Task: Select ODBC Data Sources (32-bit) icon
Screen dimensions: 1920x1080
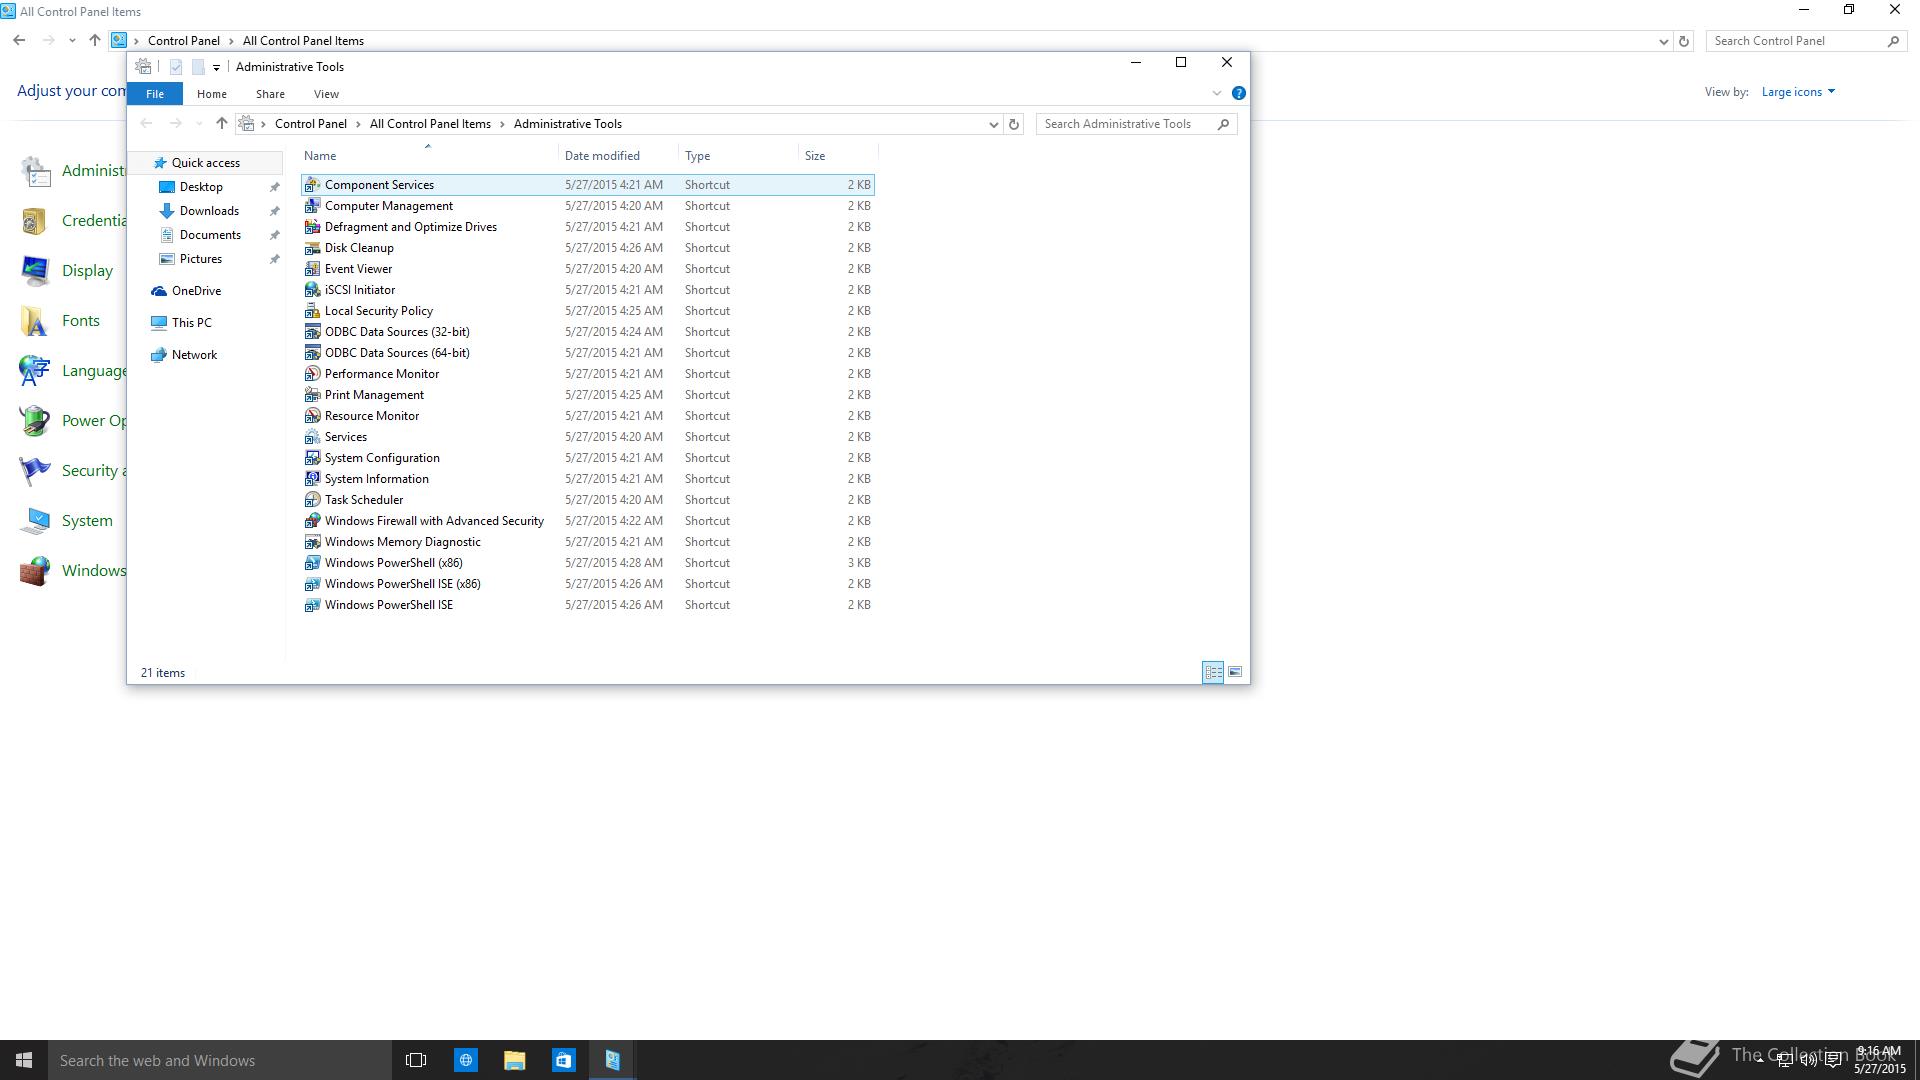Action: pyautogui.click(x=312, y=332)
